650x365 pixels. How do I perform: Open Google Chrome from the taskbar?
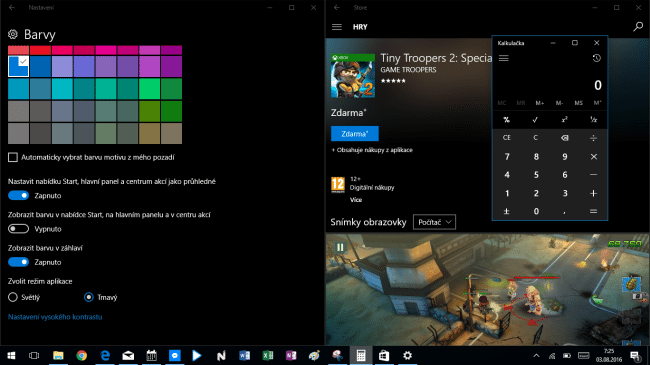[82, 355]
